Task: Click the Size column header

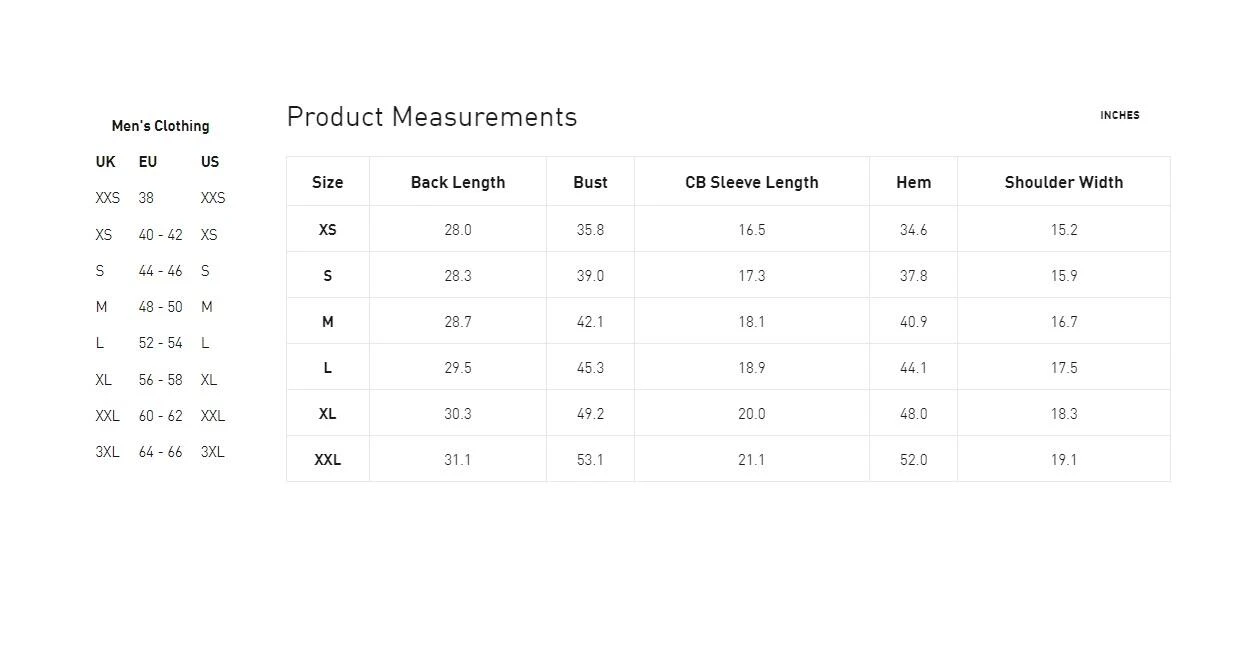Action: tap(327, 182)
